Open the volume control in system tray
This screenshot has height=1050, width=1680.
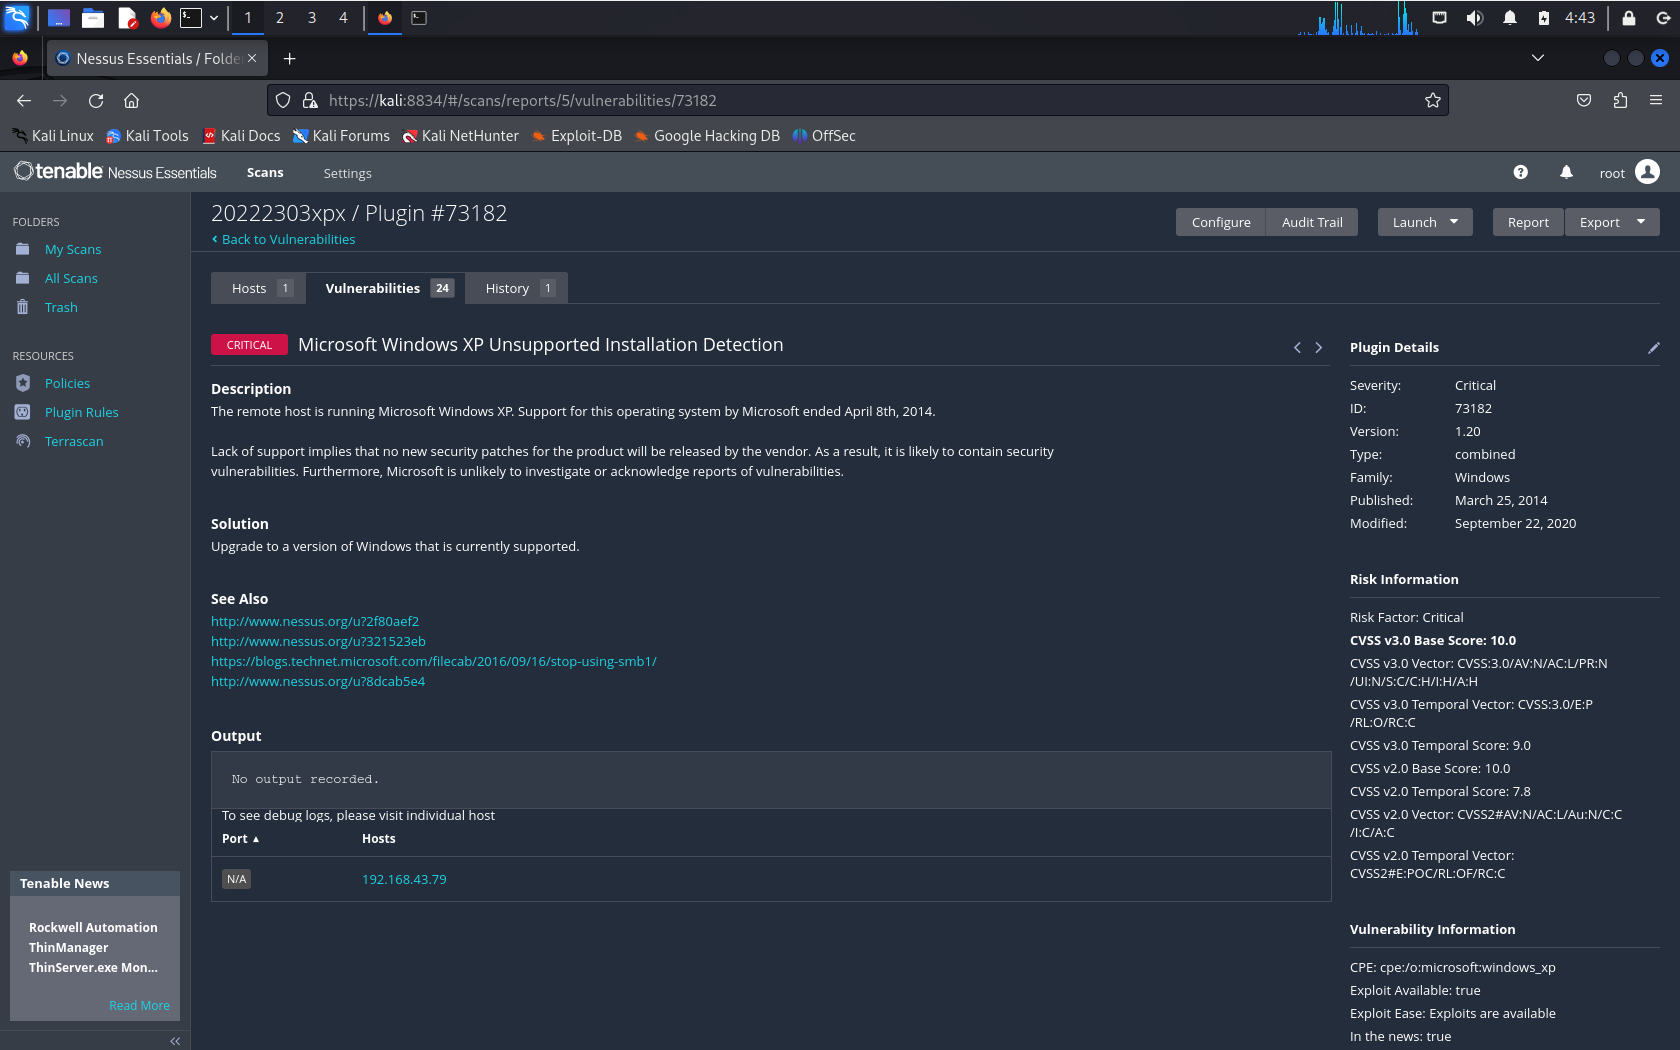pyautogui.click(x=1474, y=18)
